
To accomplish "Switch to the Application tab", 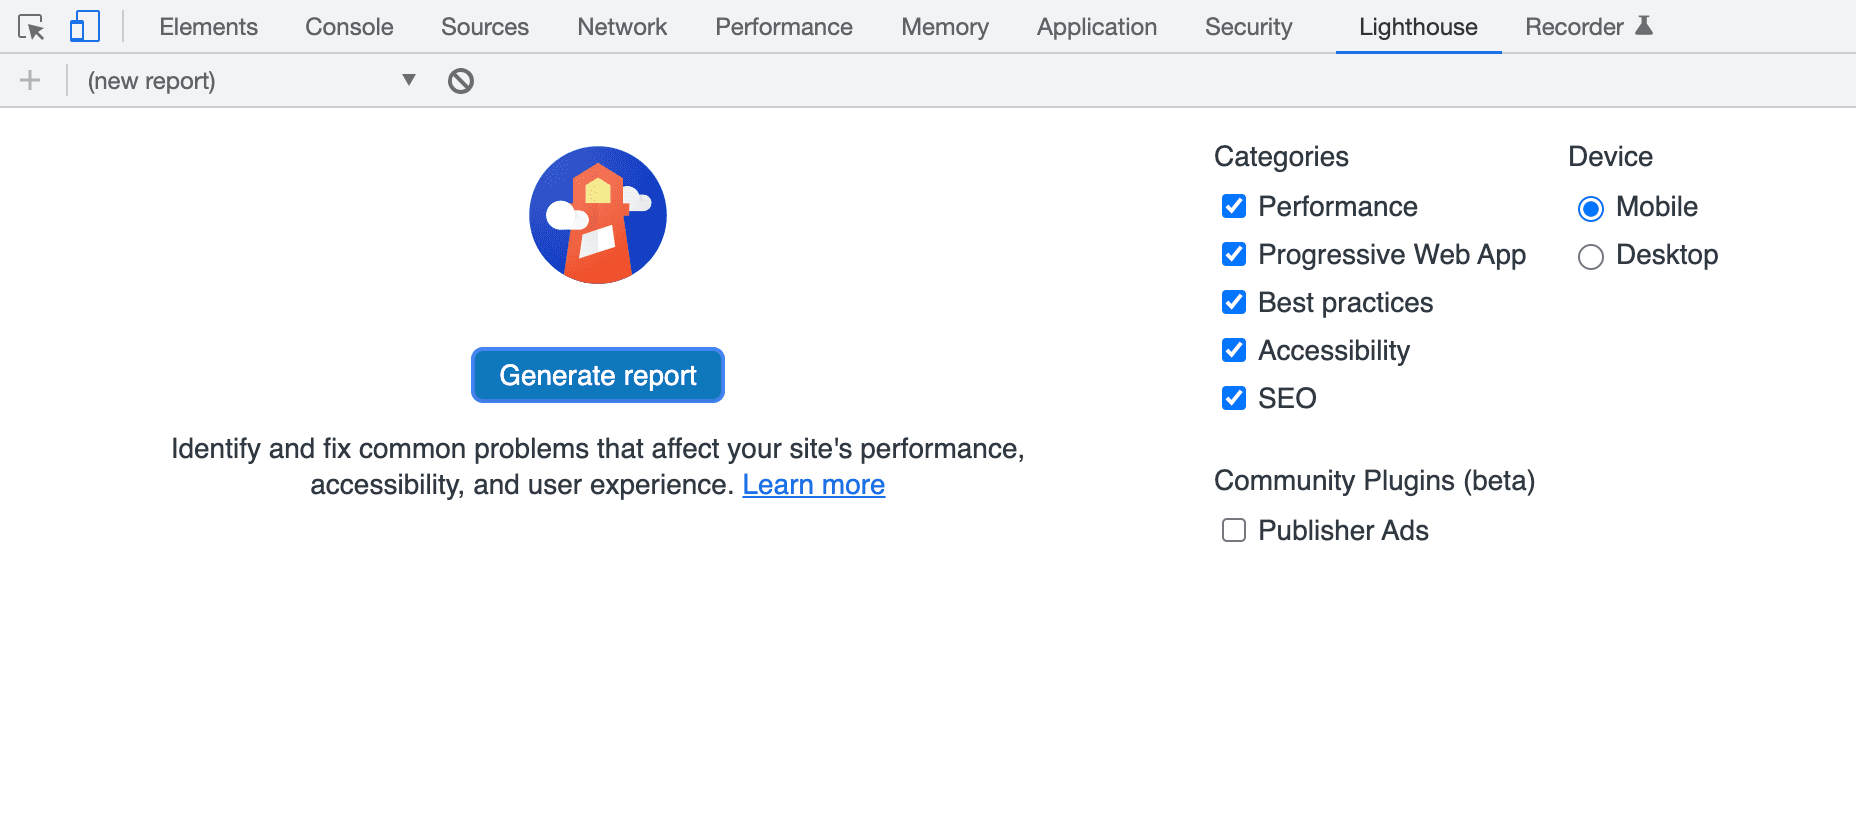I will (x=1096, y=27).
